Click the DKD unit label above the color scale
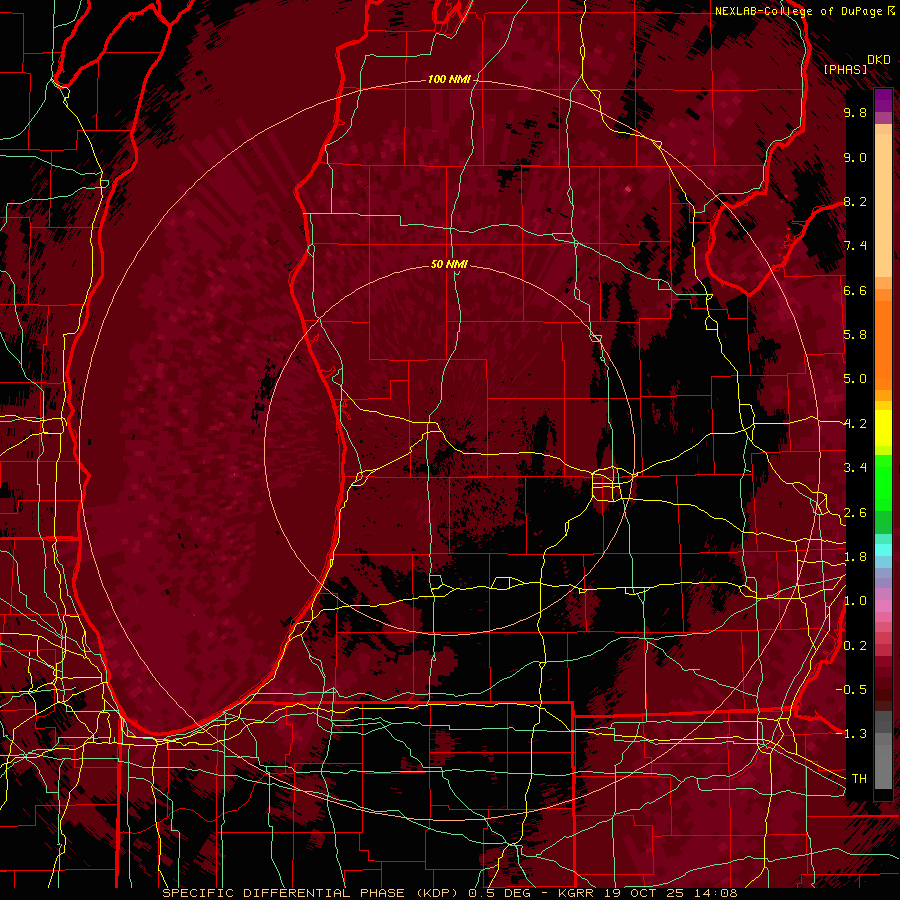 [878, 59]
